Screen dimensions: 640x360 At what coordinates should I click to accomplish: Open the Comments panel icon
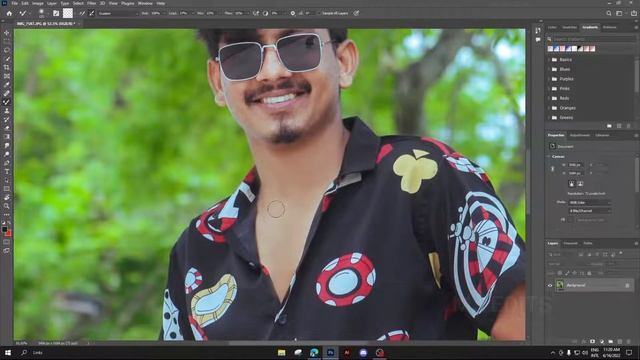538,40
